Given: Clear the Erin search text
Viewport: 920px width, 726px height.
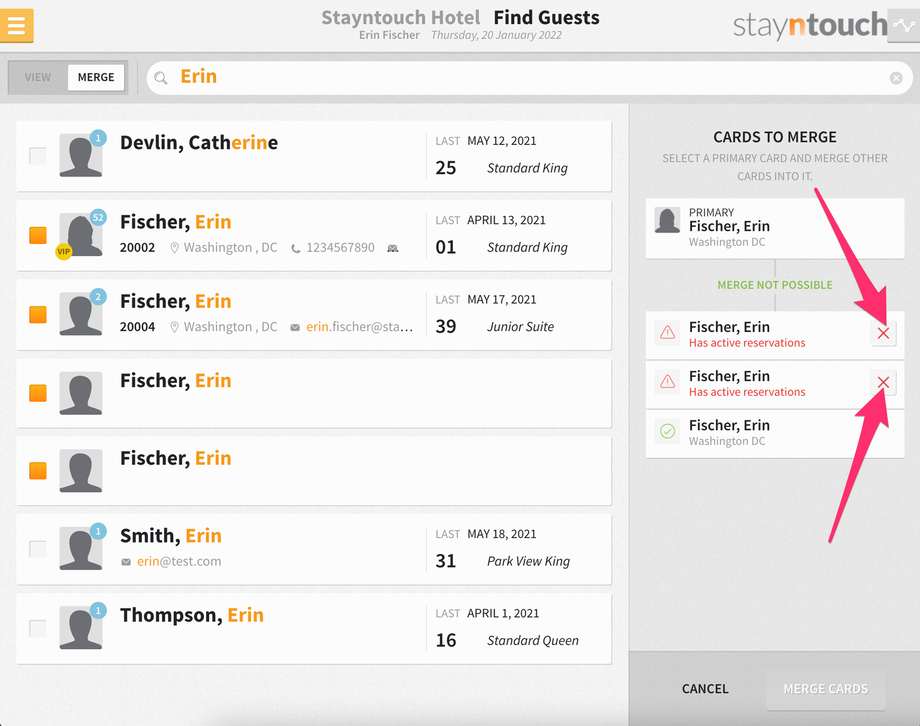Looking at the screenshot, I should coord(896,77).
